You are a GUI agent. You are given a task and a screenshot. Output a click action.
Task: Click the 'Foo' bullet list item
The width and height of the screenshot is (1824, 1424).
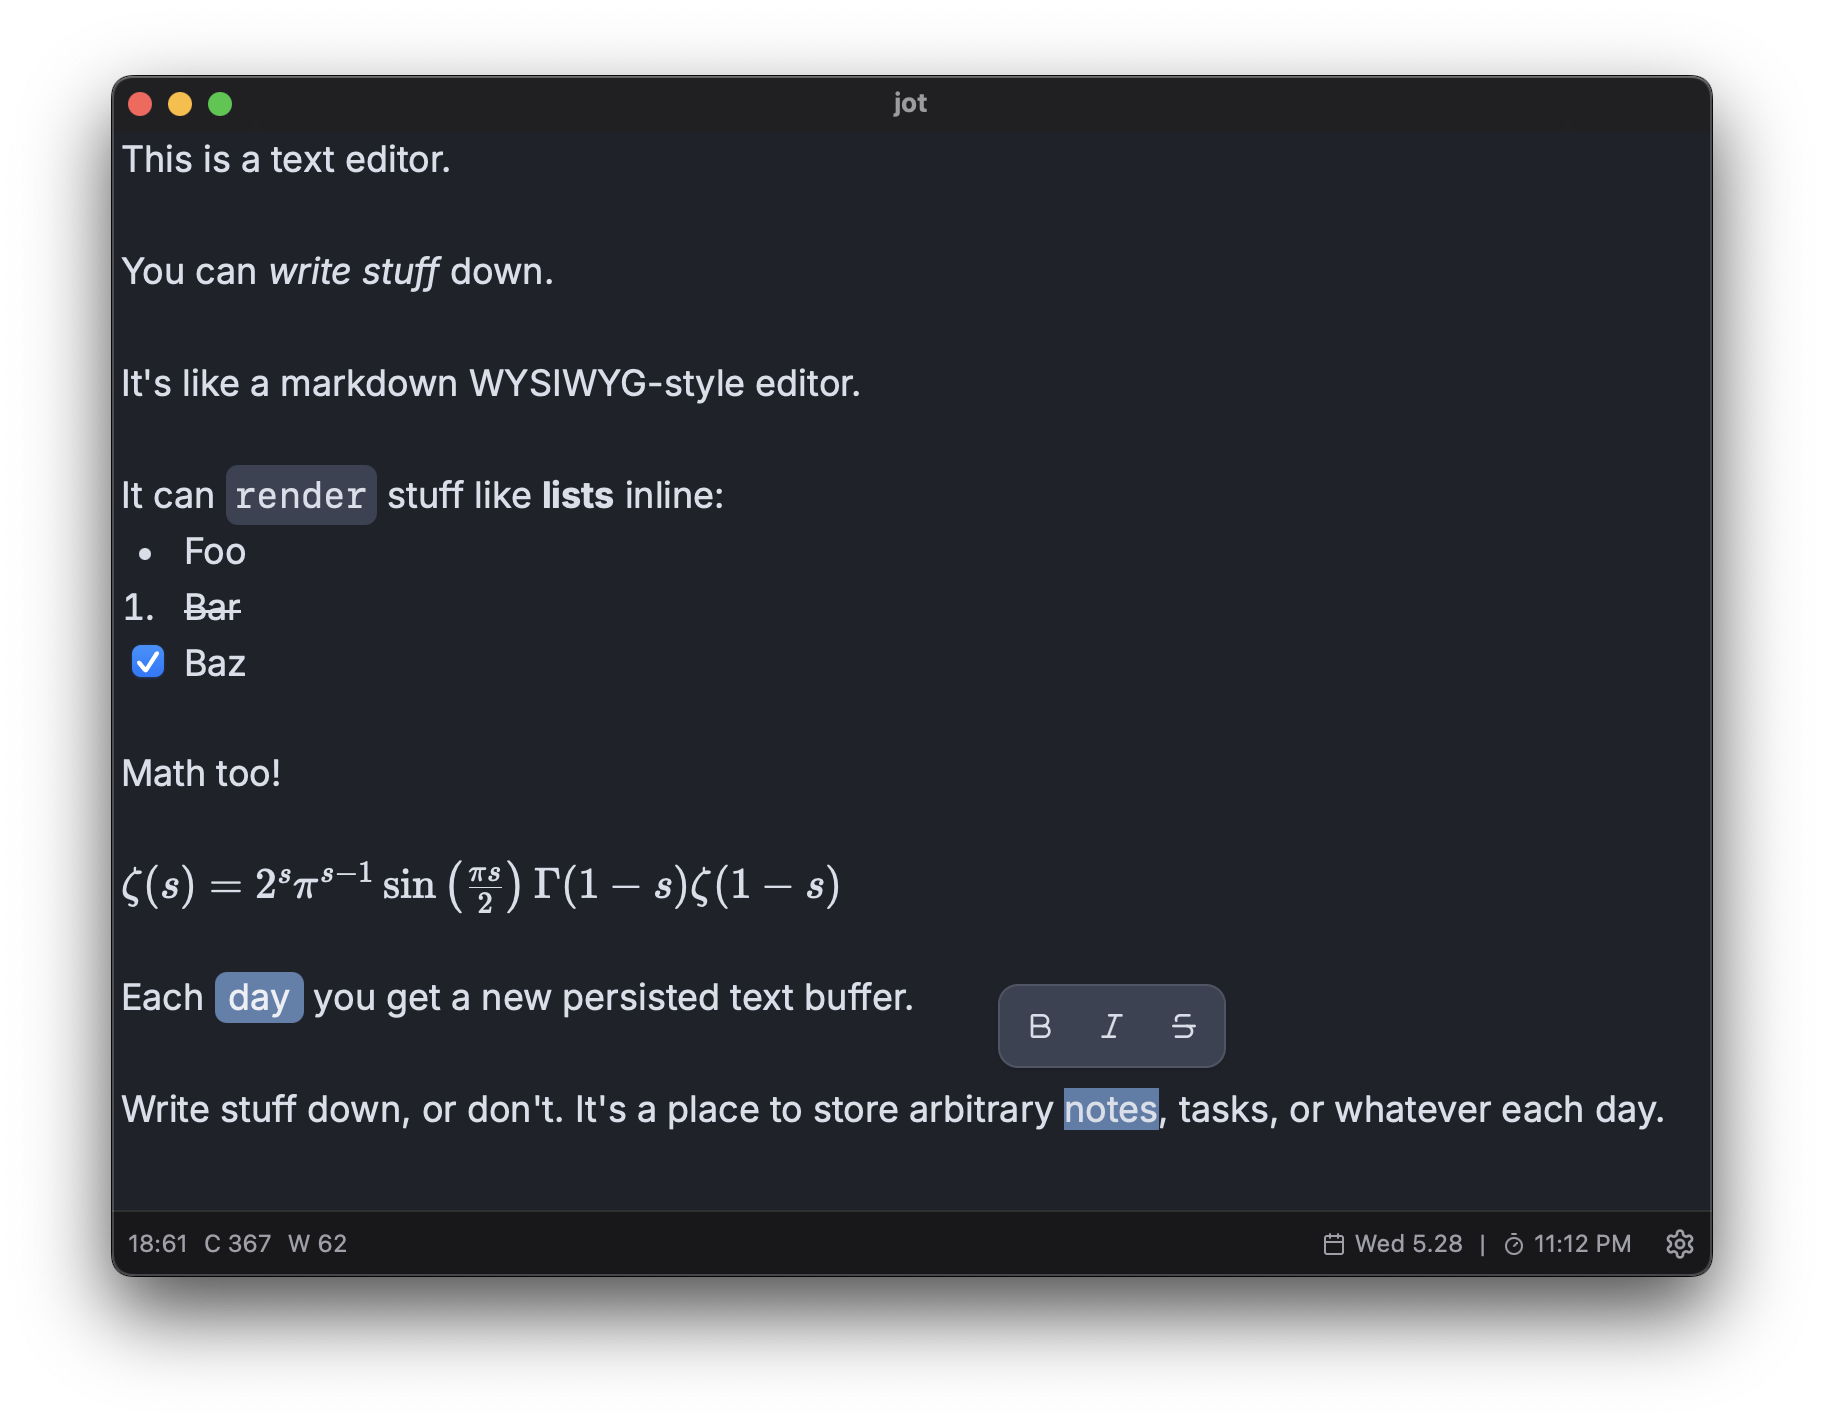click(x=215, y=552)
